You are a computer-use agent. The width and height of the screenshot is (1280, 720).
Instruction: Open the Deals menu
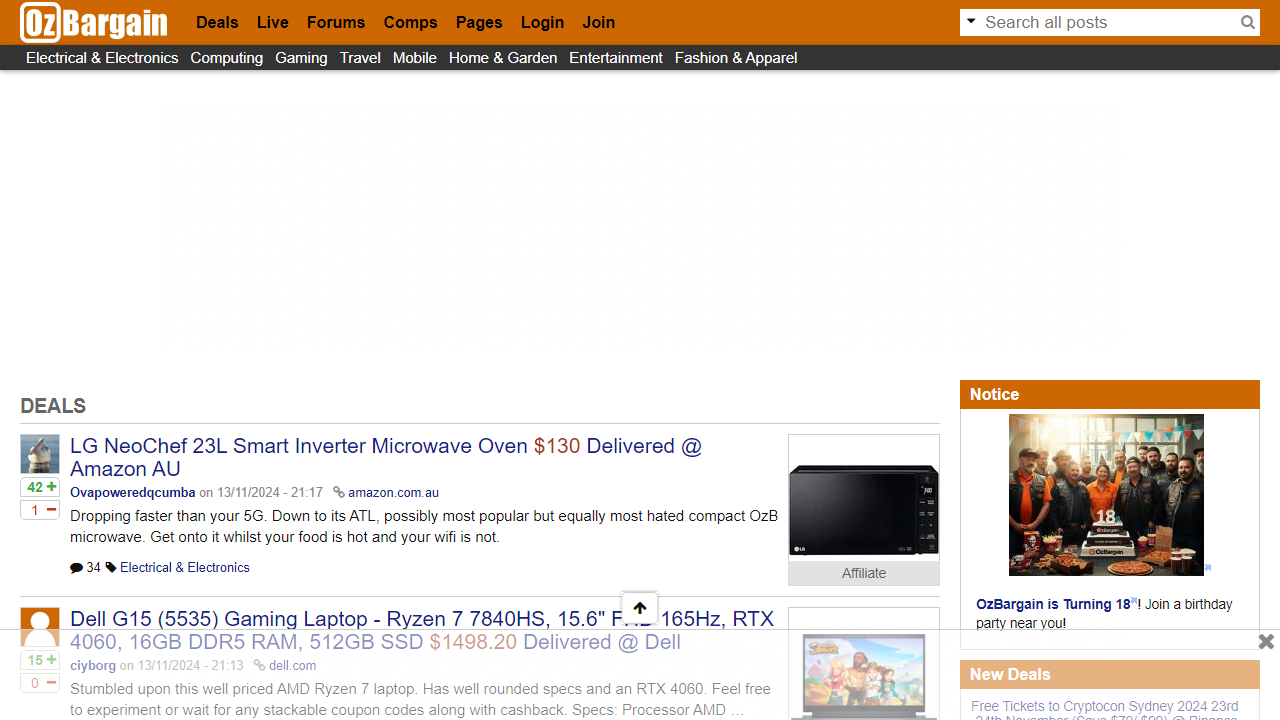pyautogui.click(x=217, y=22)
